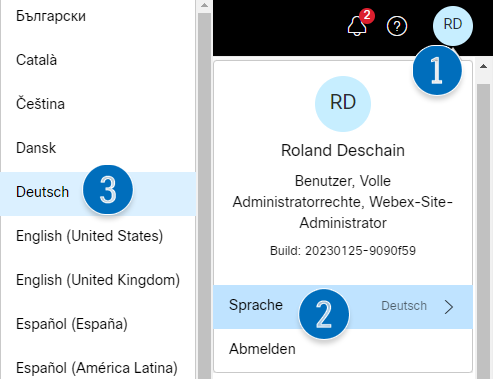Click the language list scrollbar up arrow

(204, 5)
